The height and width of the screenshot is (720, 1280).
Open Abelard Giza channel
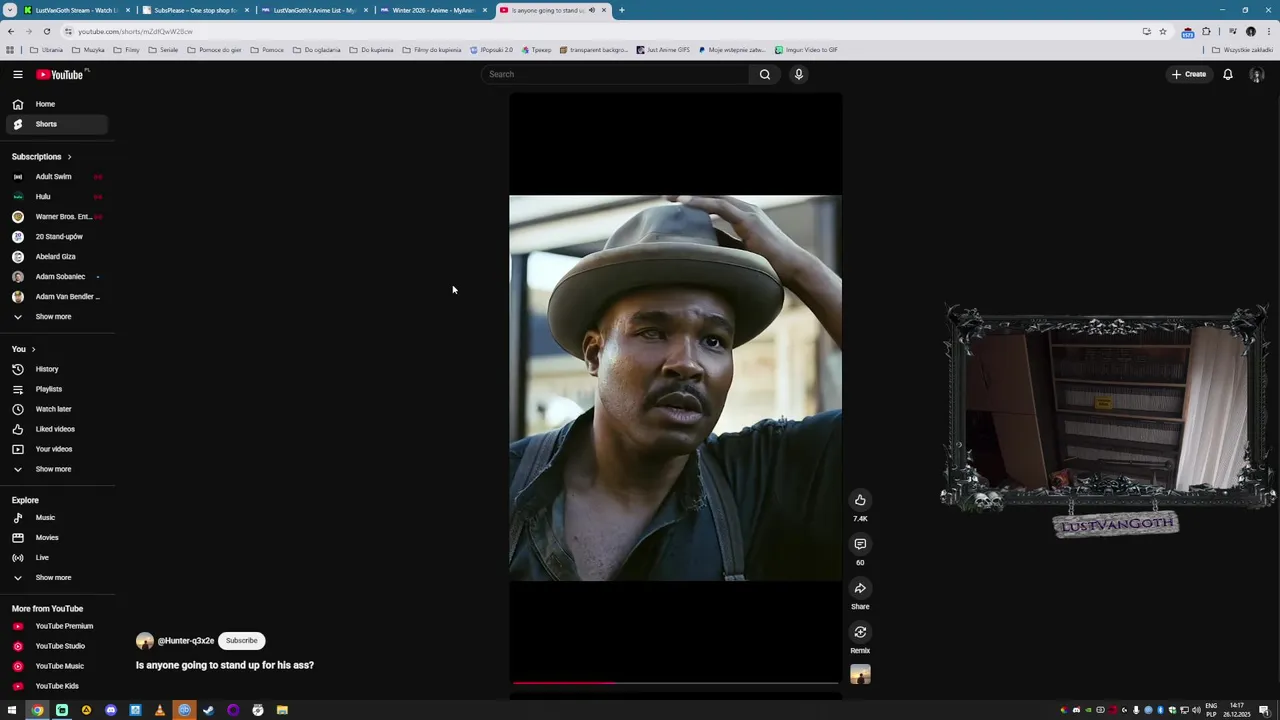click(57, 257)
